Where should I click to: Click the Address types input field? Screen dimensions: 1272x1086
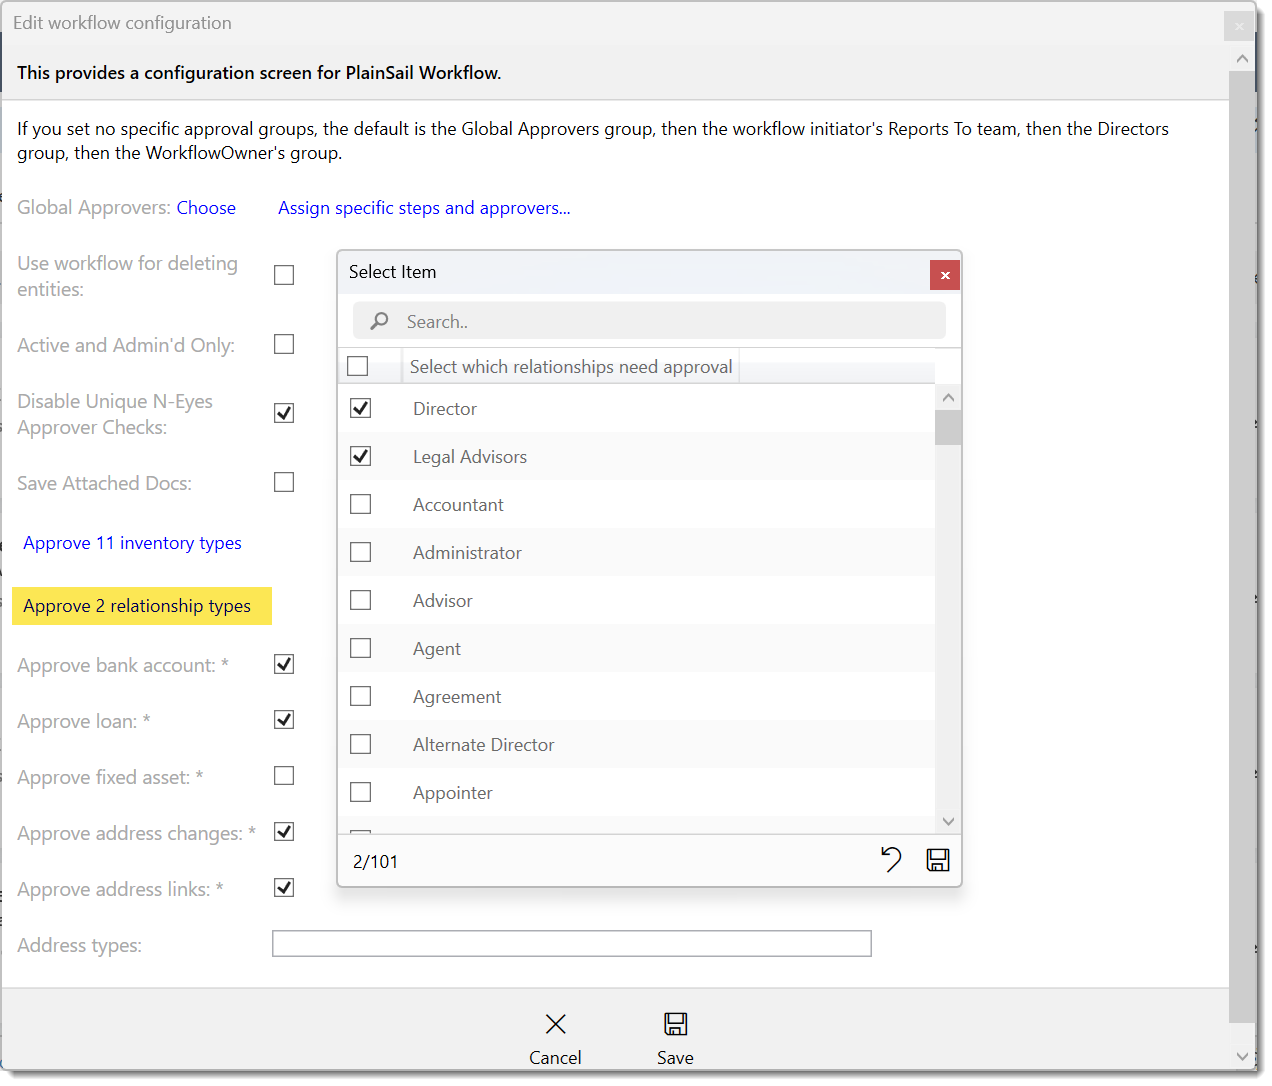point(571,943)
